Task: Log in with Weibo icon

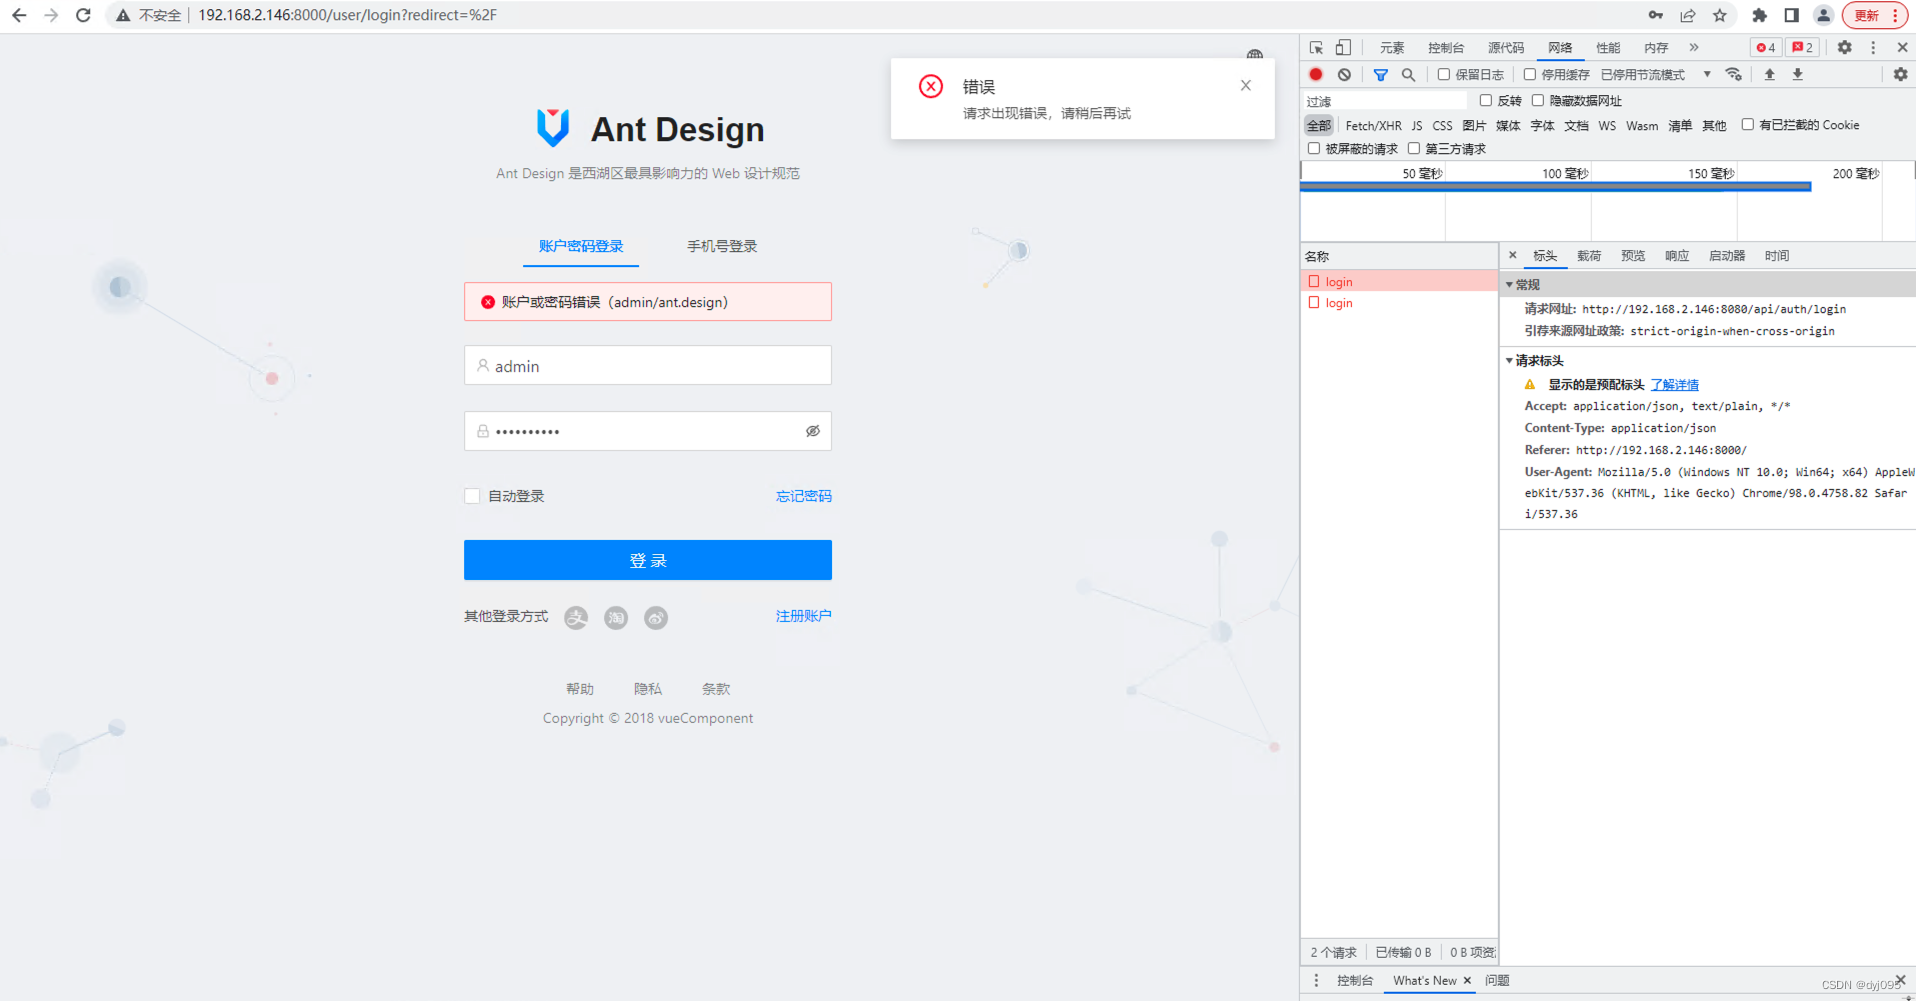Action: click(x=656, y=618)
